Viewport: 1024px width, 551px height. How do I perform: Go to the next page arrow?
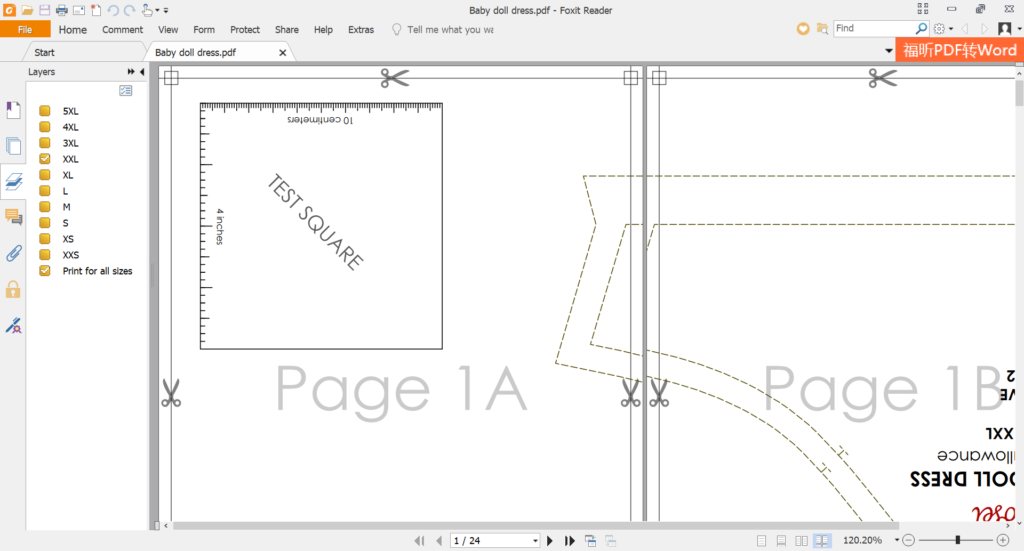[x=550, y=541]
